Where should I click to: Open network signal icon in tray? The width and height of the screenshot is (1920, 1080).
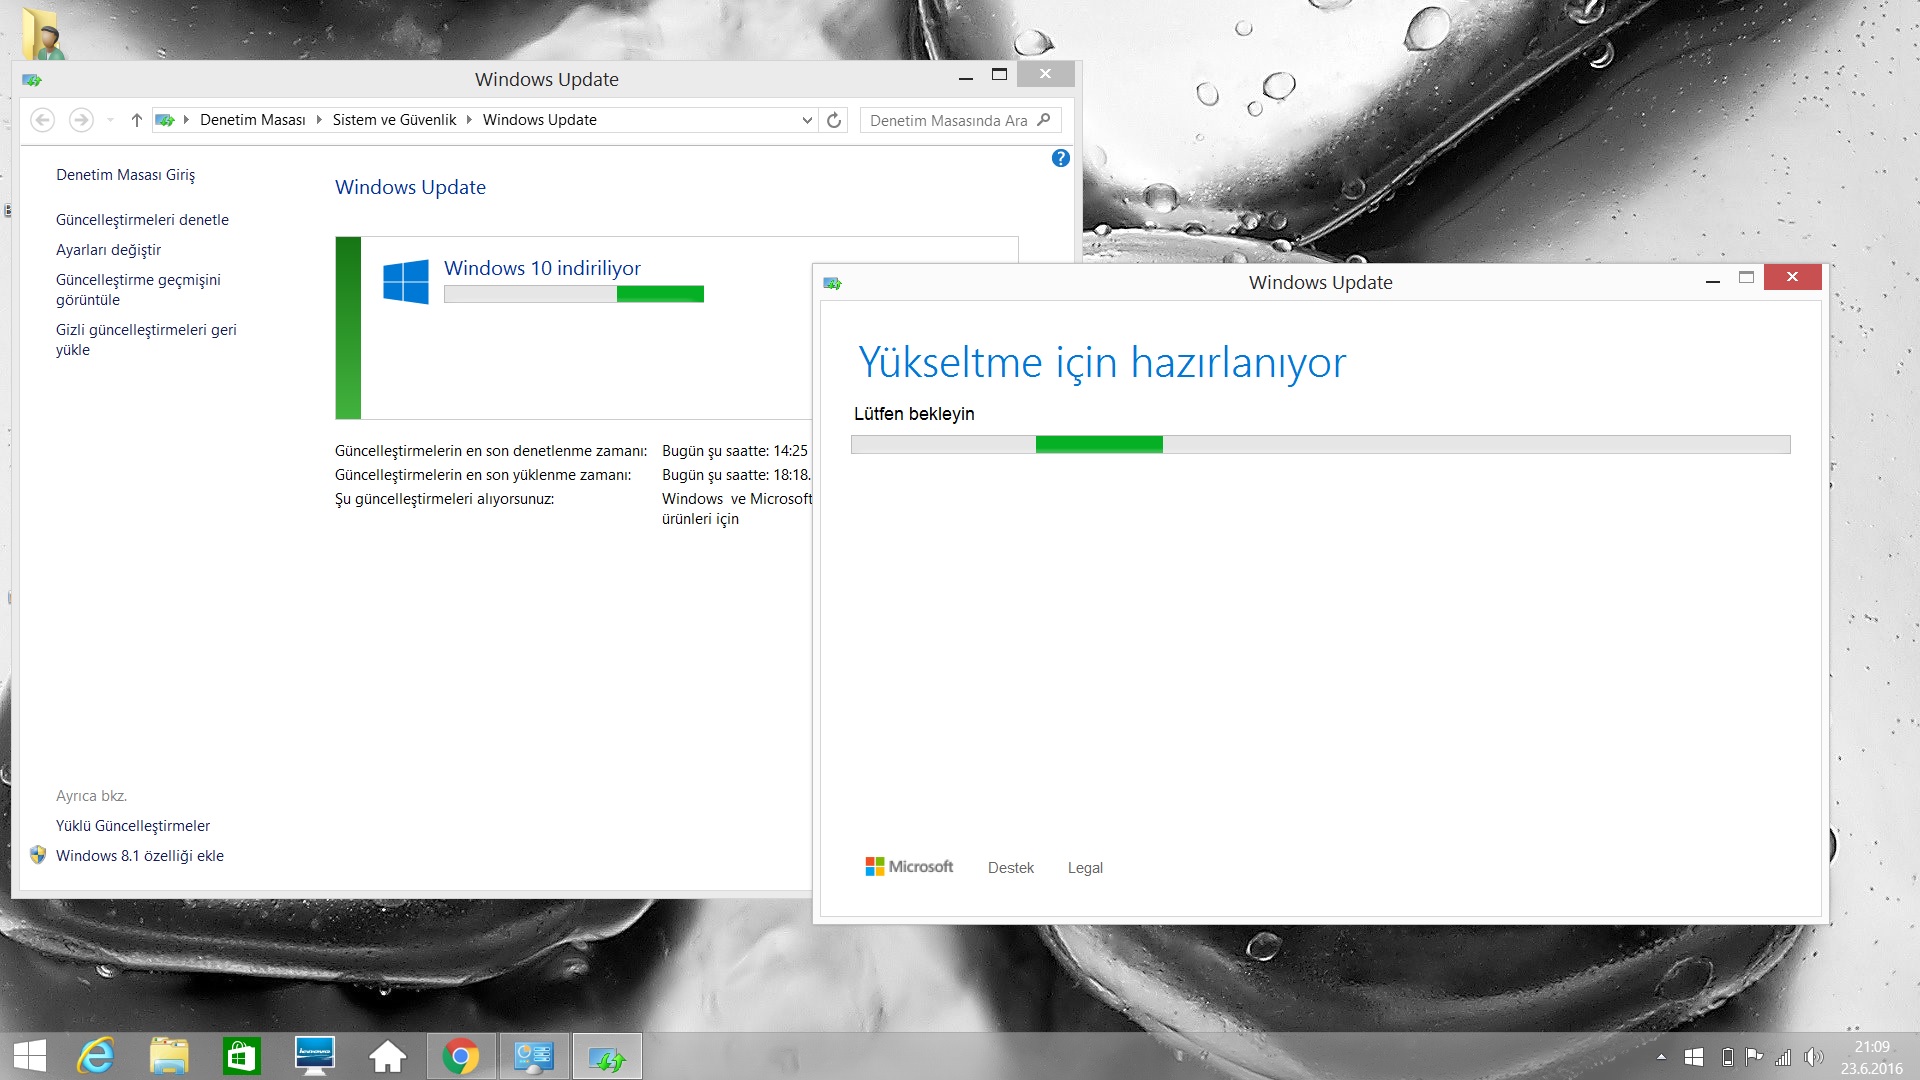pos(1783,1057)
